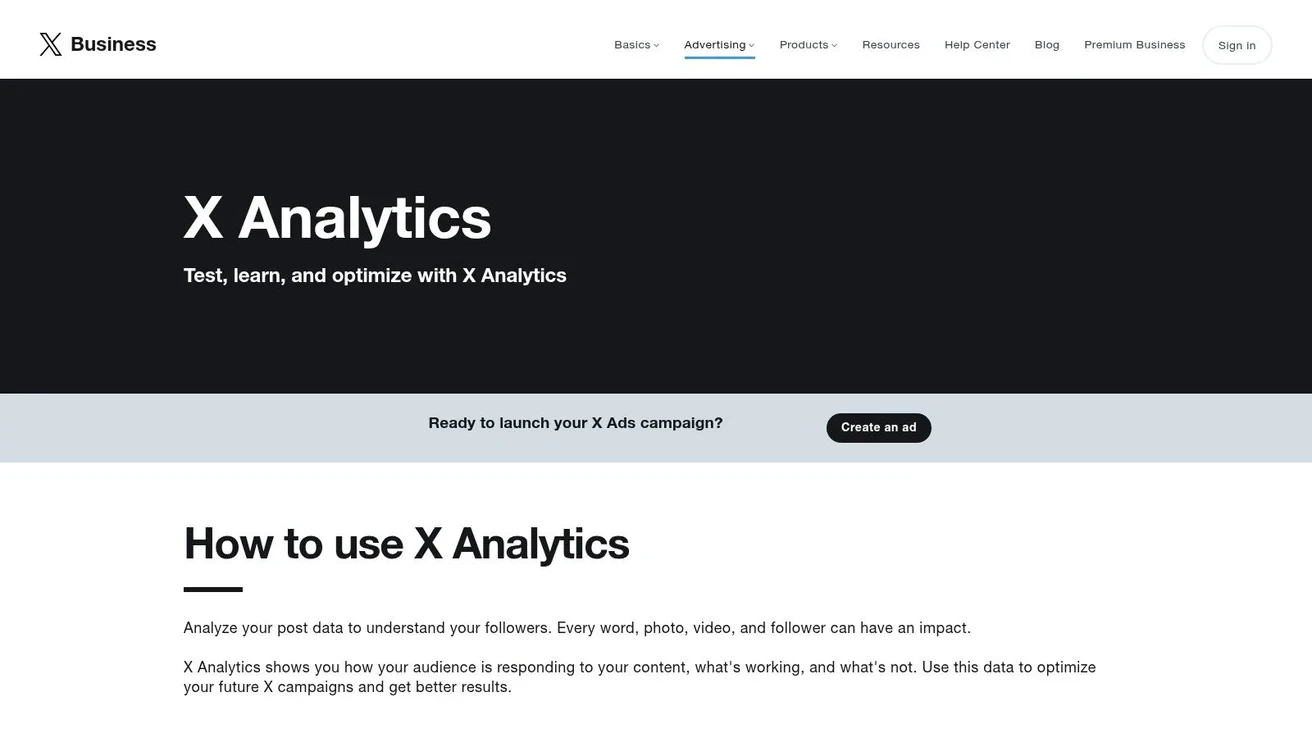The height and width of the screenshot is (738, 1312).
Task: Click the hero subtitle about test and learn
Action: coord(375,276)
